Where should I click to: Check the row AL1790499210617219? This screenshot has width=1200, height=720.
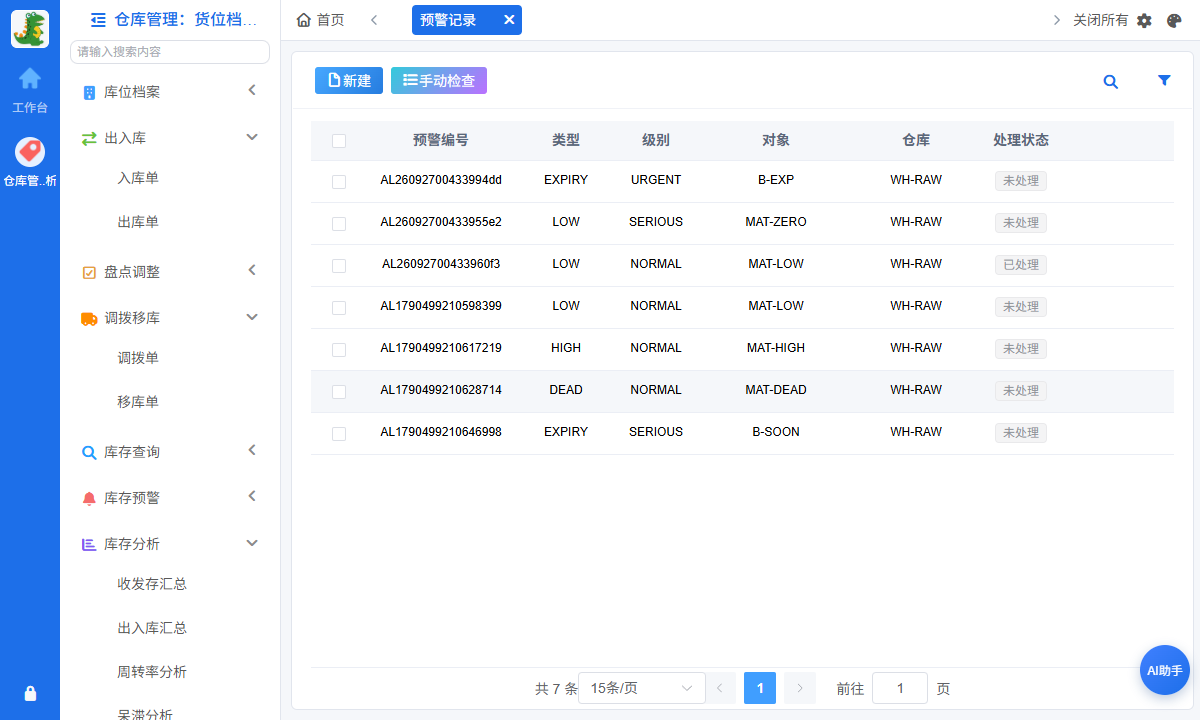pyautogui.click(x=339, y=350)
